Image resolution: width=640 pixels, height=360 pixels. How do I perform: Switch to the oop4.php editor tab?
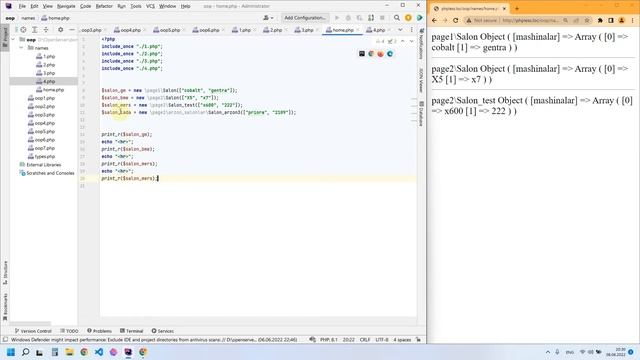pyautogui.click(x=130, y=30)
